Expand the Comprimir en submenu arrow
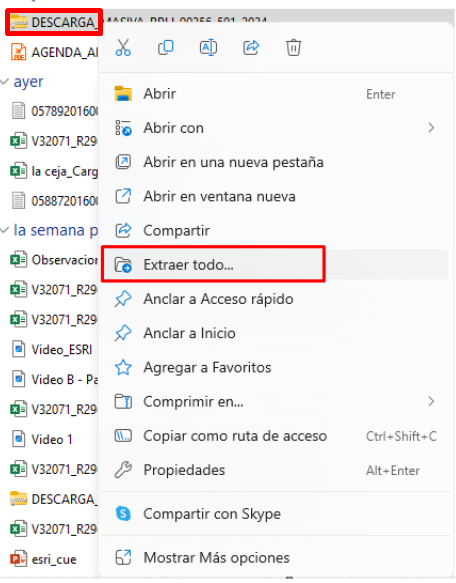The image size is (456, 583). [x=431, y=402]
